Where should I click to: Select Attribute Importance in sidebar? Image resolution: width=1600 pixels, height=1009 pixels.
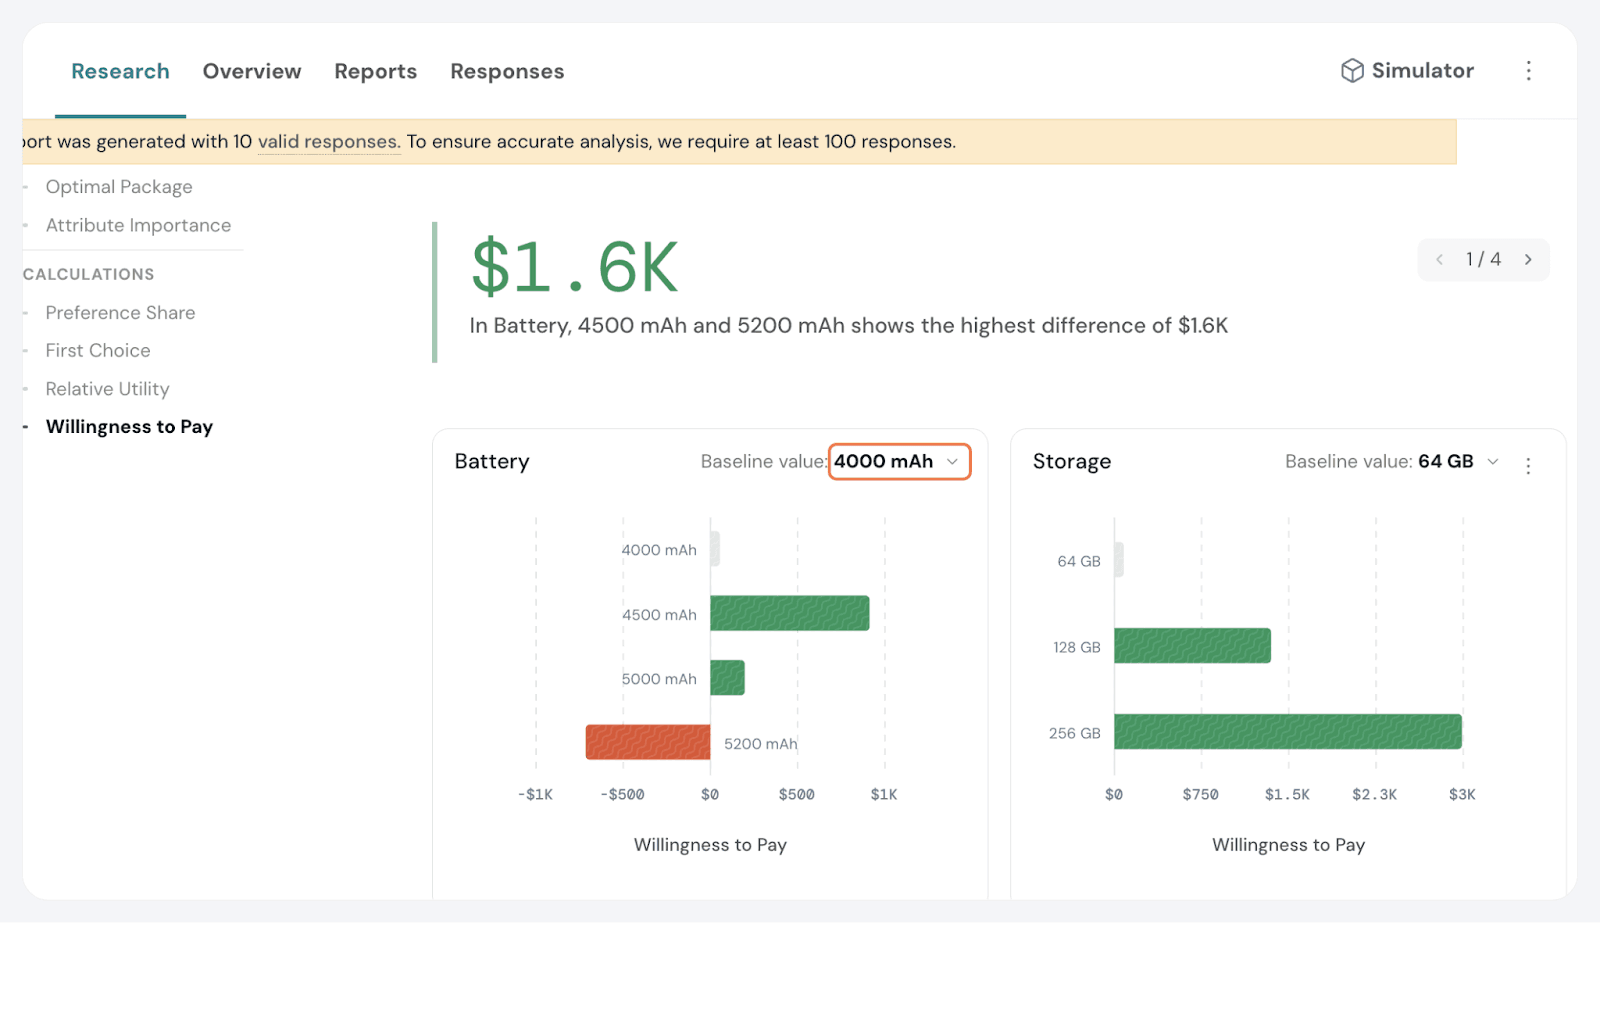point(138,226)
